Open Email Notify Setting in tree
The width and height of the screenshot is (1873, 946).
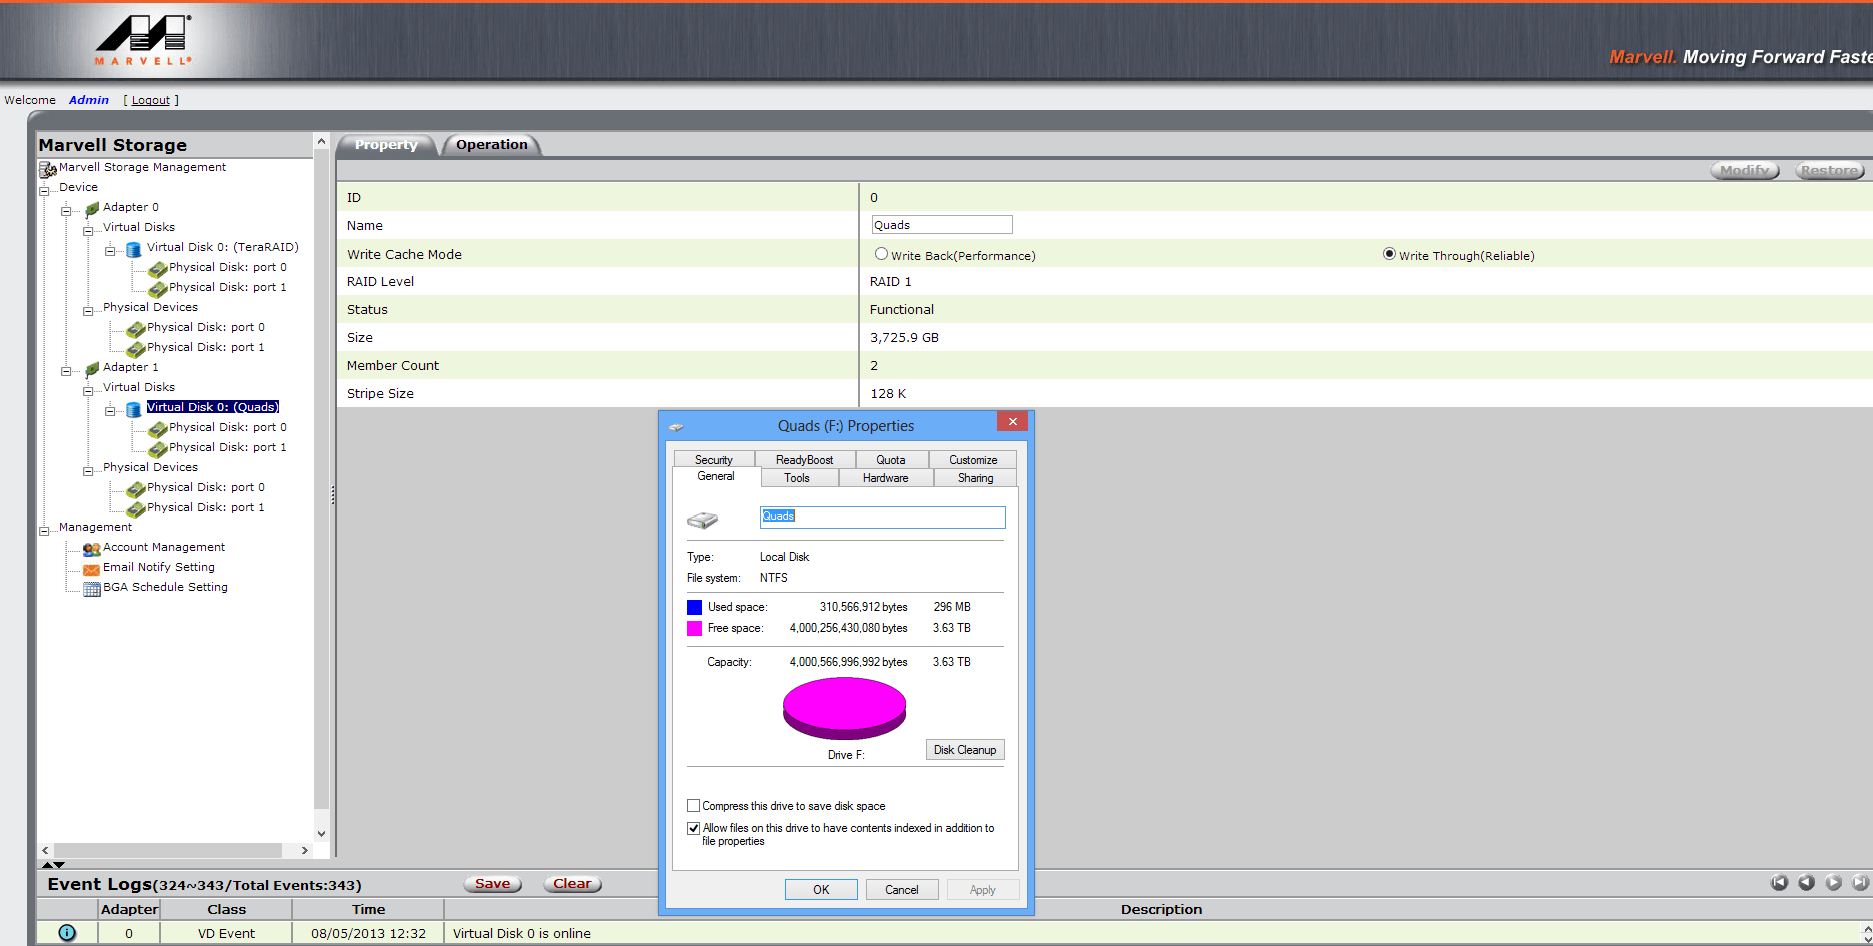tap(159, 567)
